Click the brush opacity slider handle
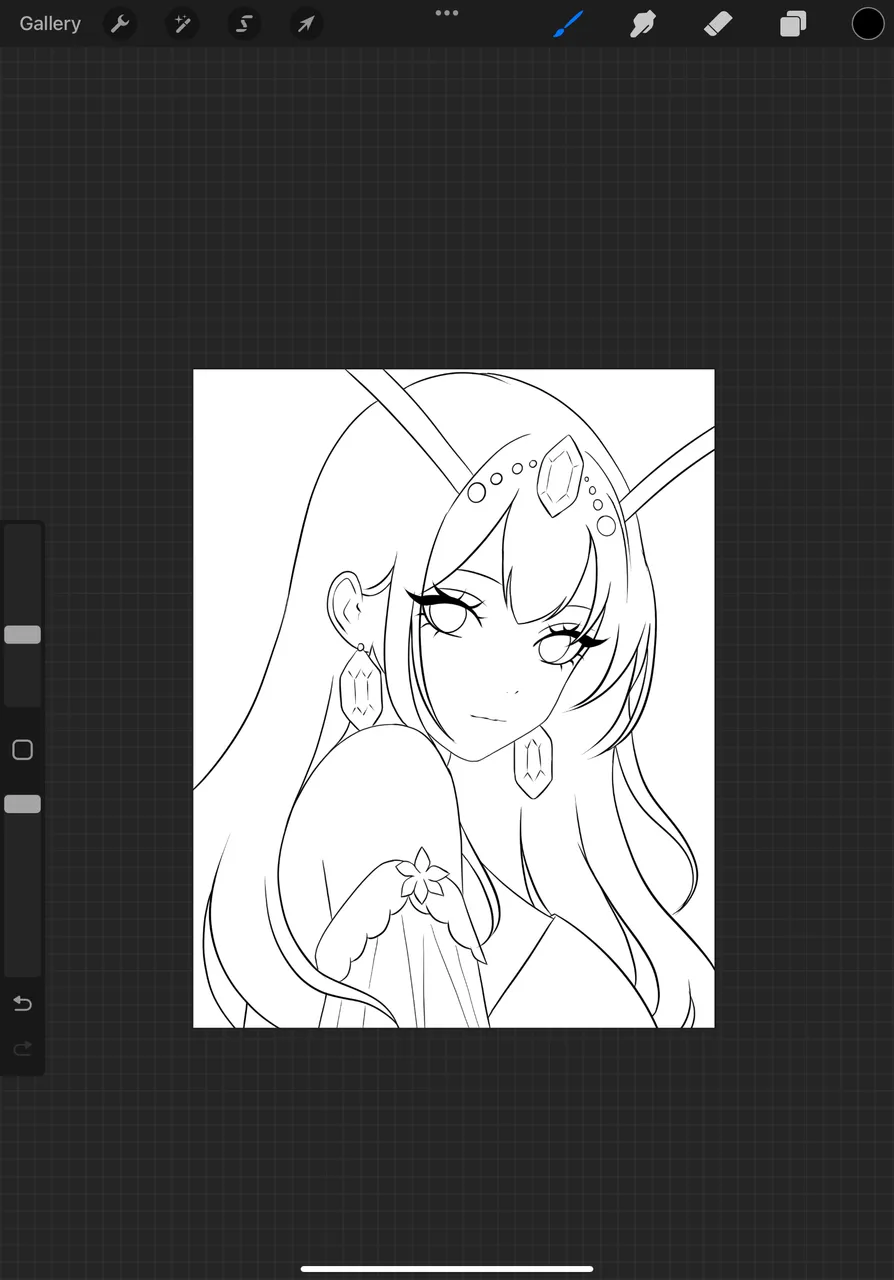The height and width of the screenshot is (1280, 894). pyautogui.click(x=22, y=804)
